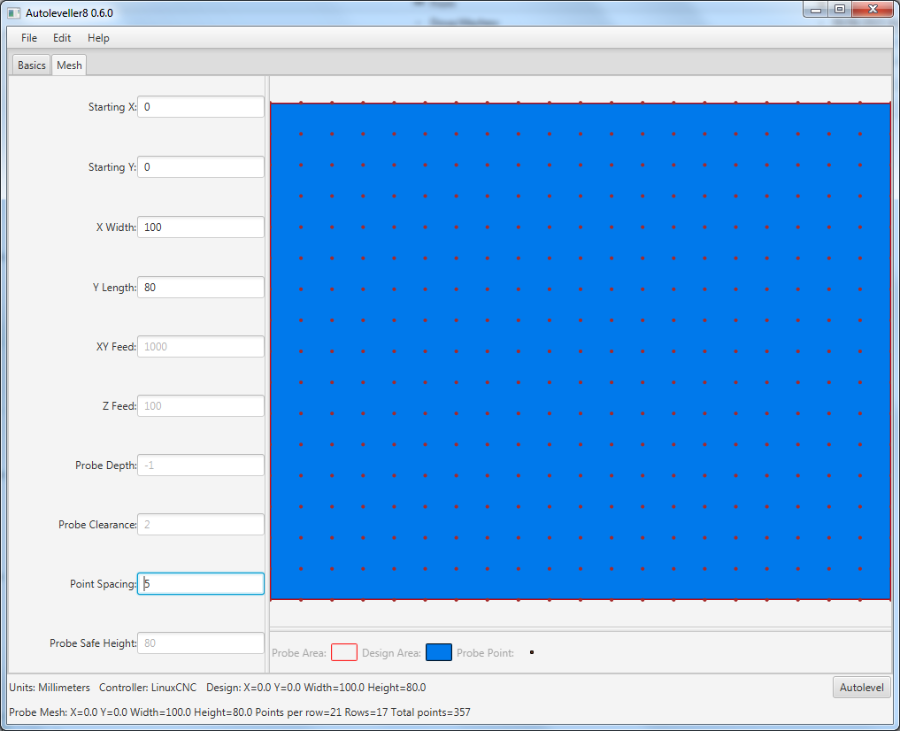Click the Z Feed field
This screenshot has height=731, width=900.
click(x=200, y=406)
